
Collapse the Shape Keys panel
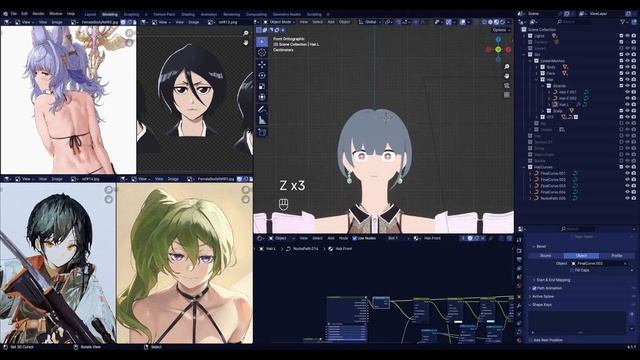pyautogui.click(x=542, y=304)
